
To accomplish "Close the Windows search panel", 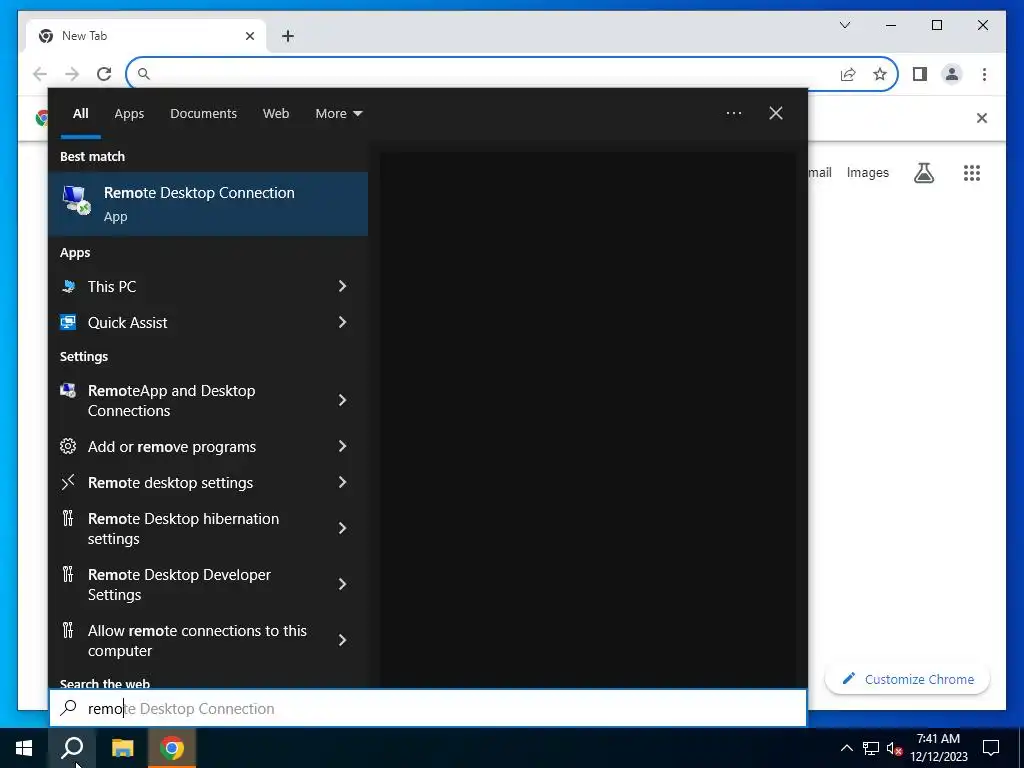I will pyautogui.click(x=776, y=113).
